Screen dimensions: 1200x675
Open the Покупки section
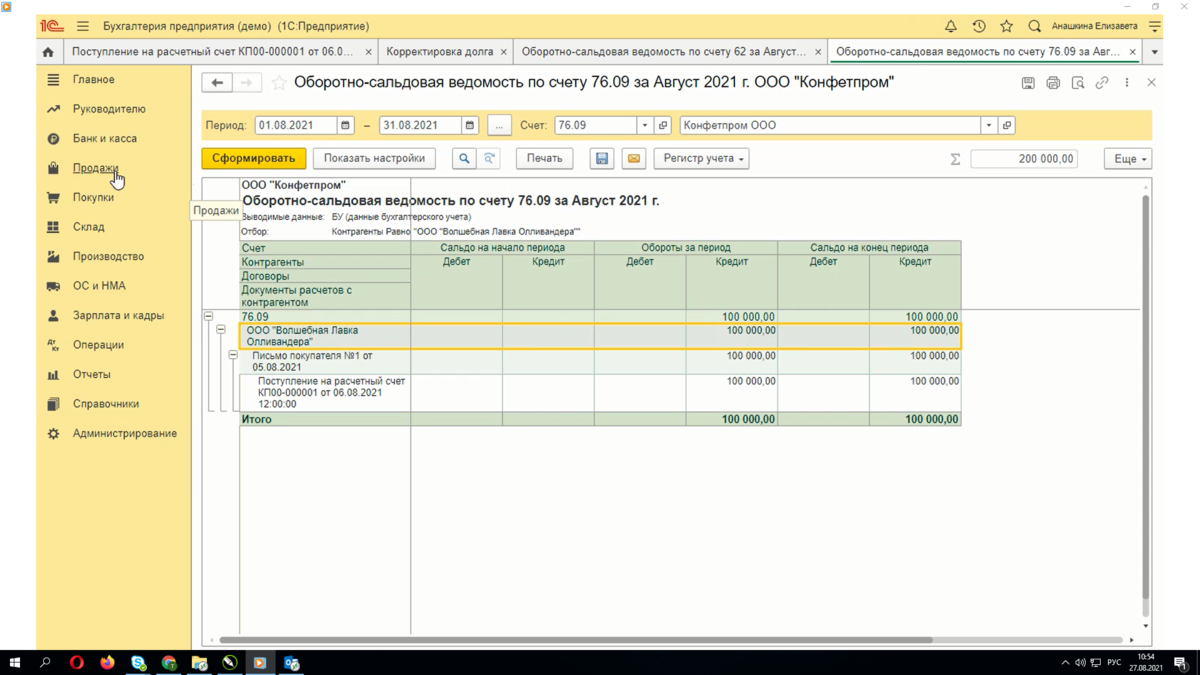pyautogui.click(x=93, y=197)
